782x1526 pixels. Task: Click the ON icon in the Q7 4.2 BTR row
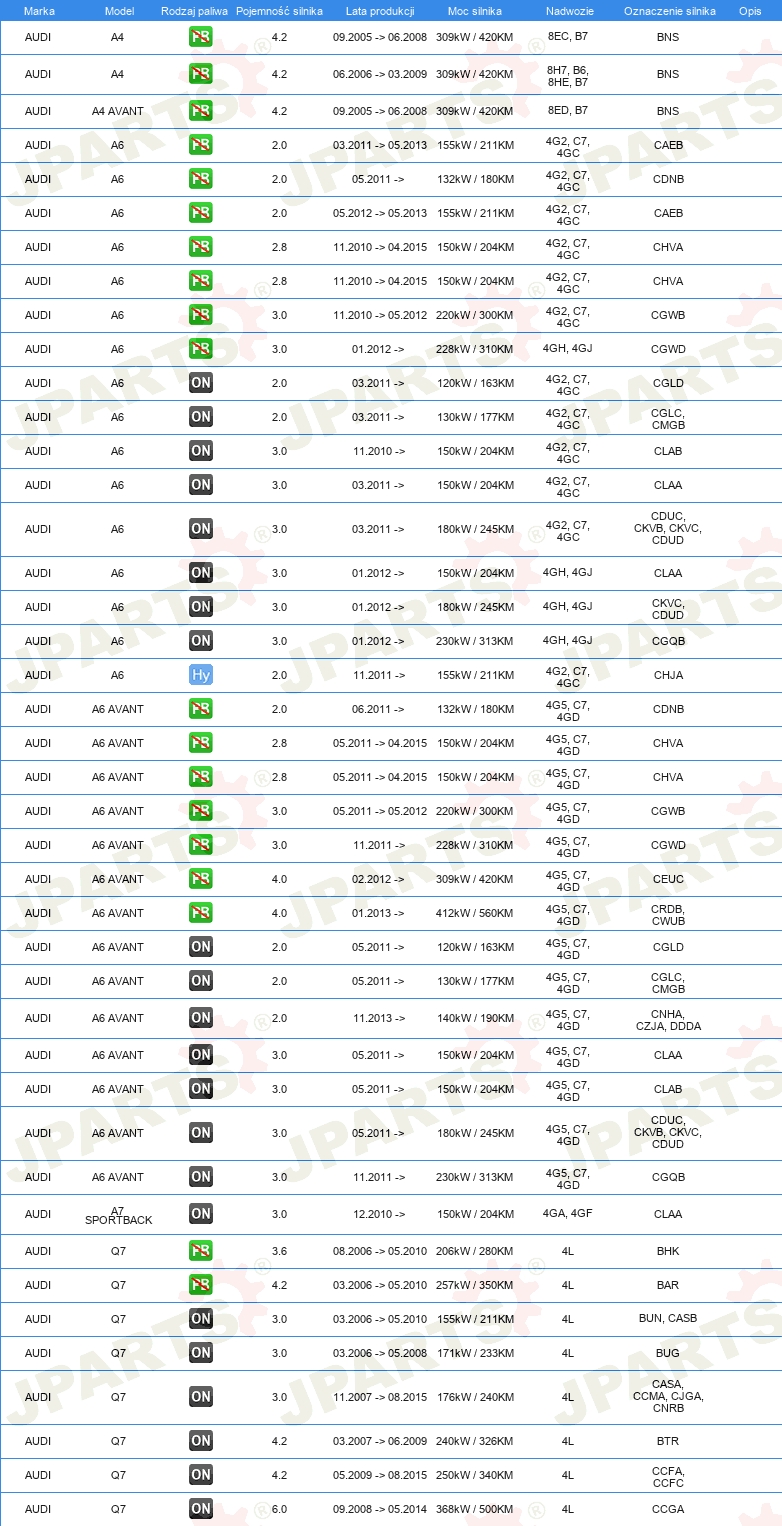tap(201, 1441)
